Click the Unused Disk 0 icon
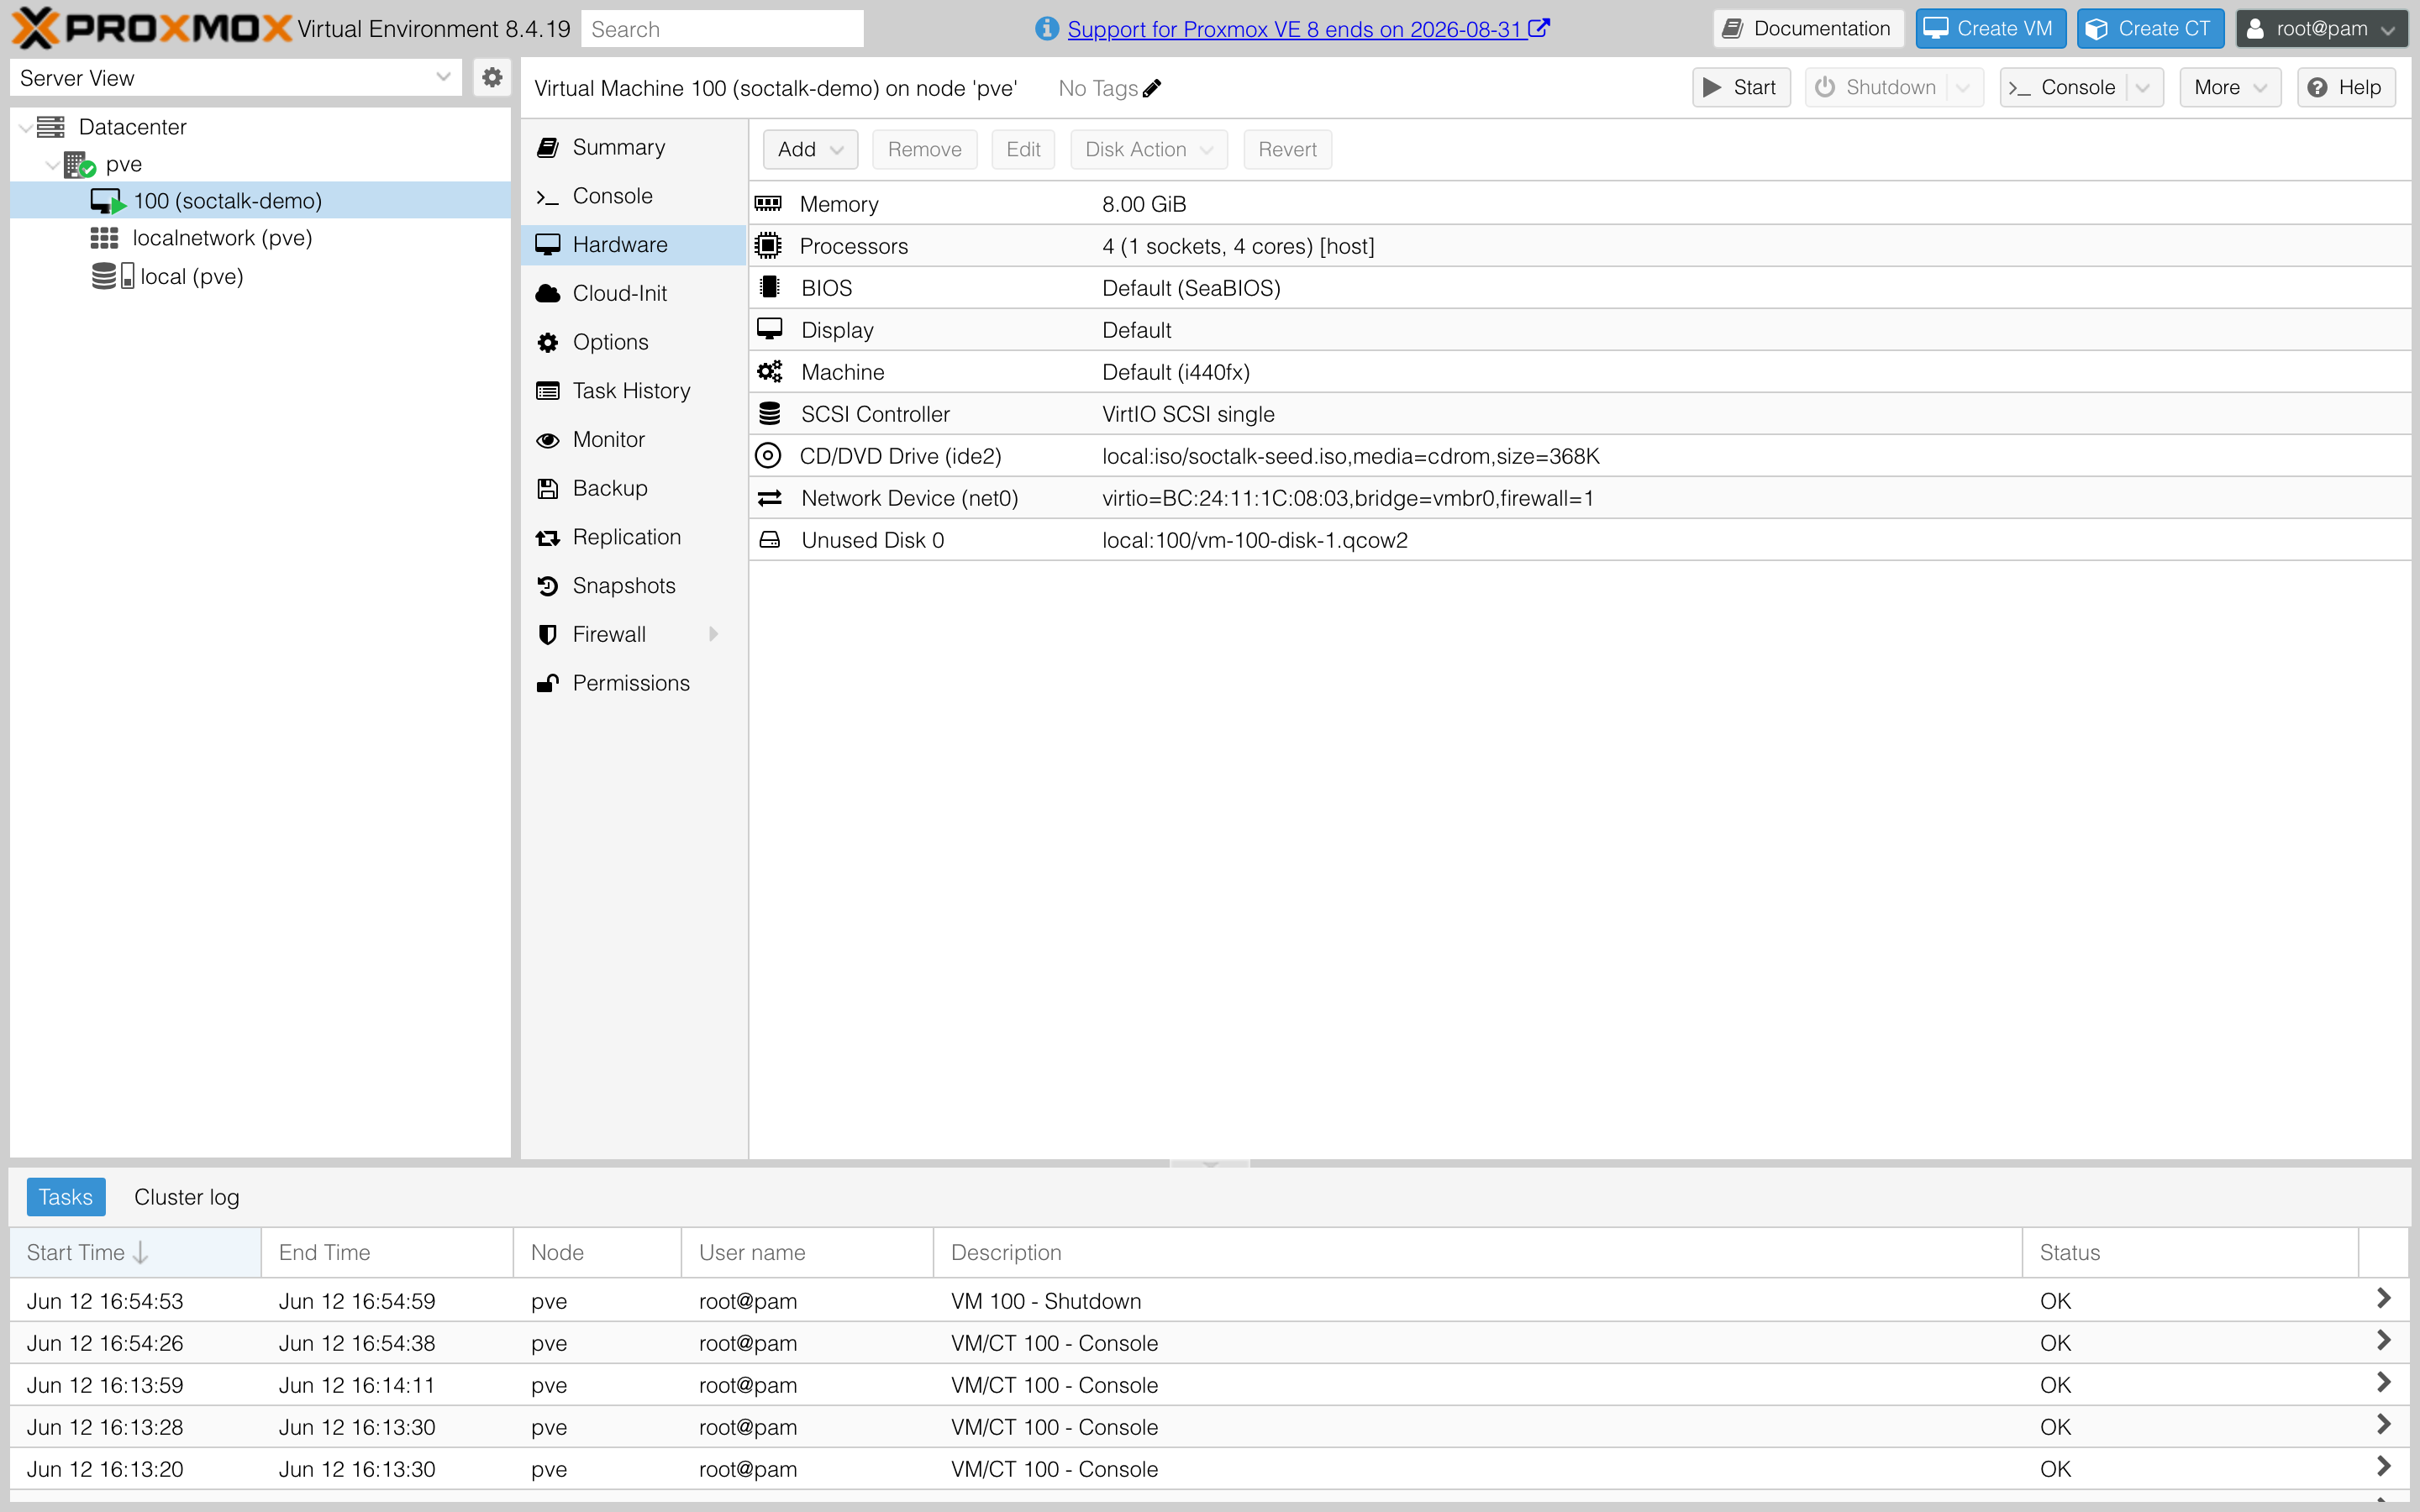The height and width of the screenshot is (1512, 2420). (x=769, y=540)
